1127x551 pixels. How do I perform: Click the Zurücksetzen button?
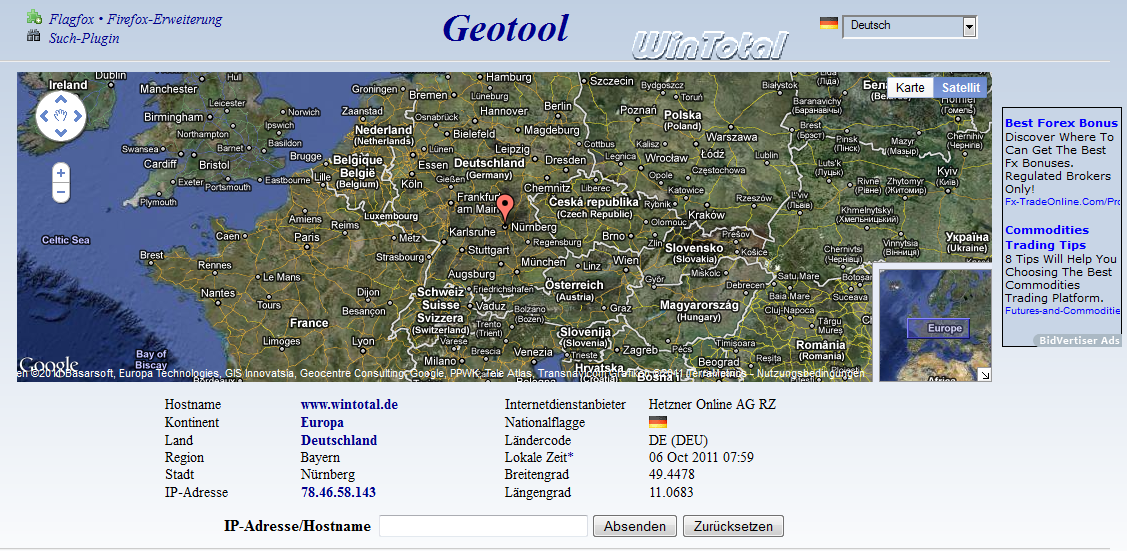(x=733, y=527)
